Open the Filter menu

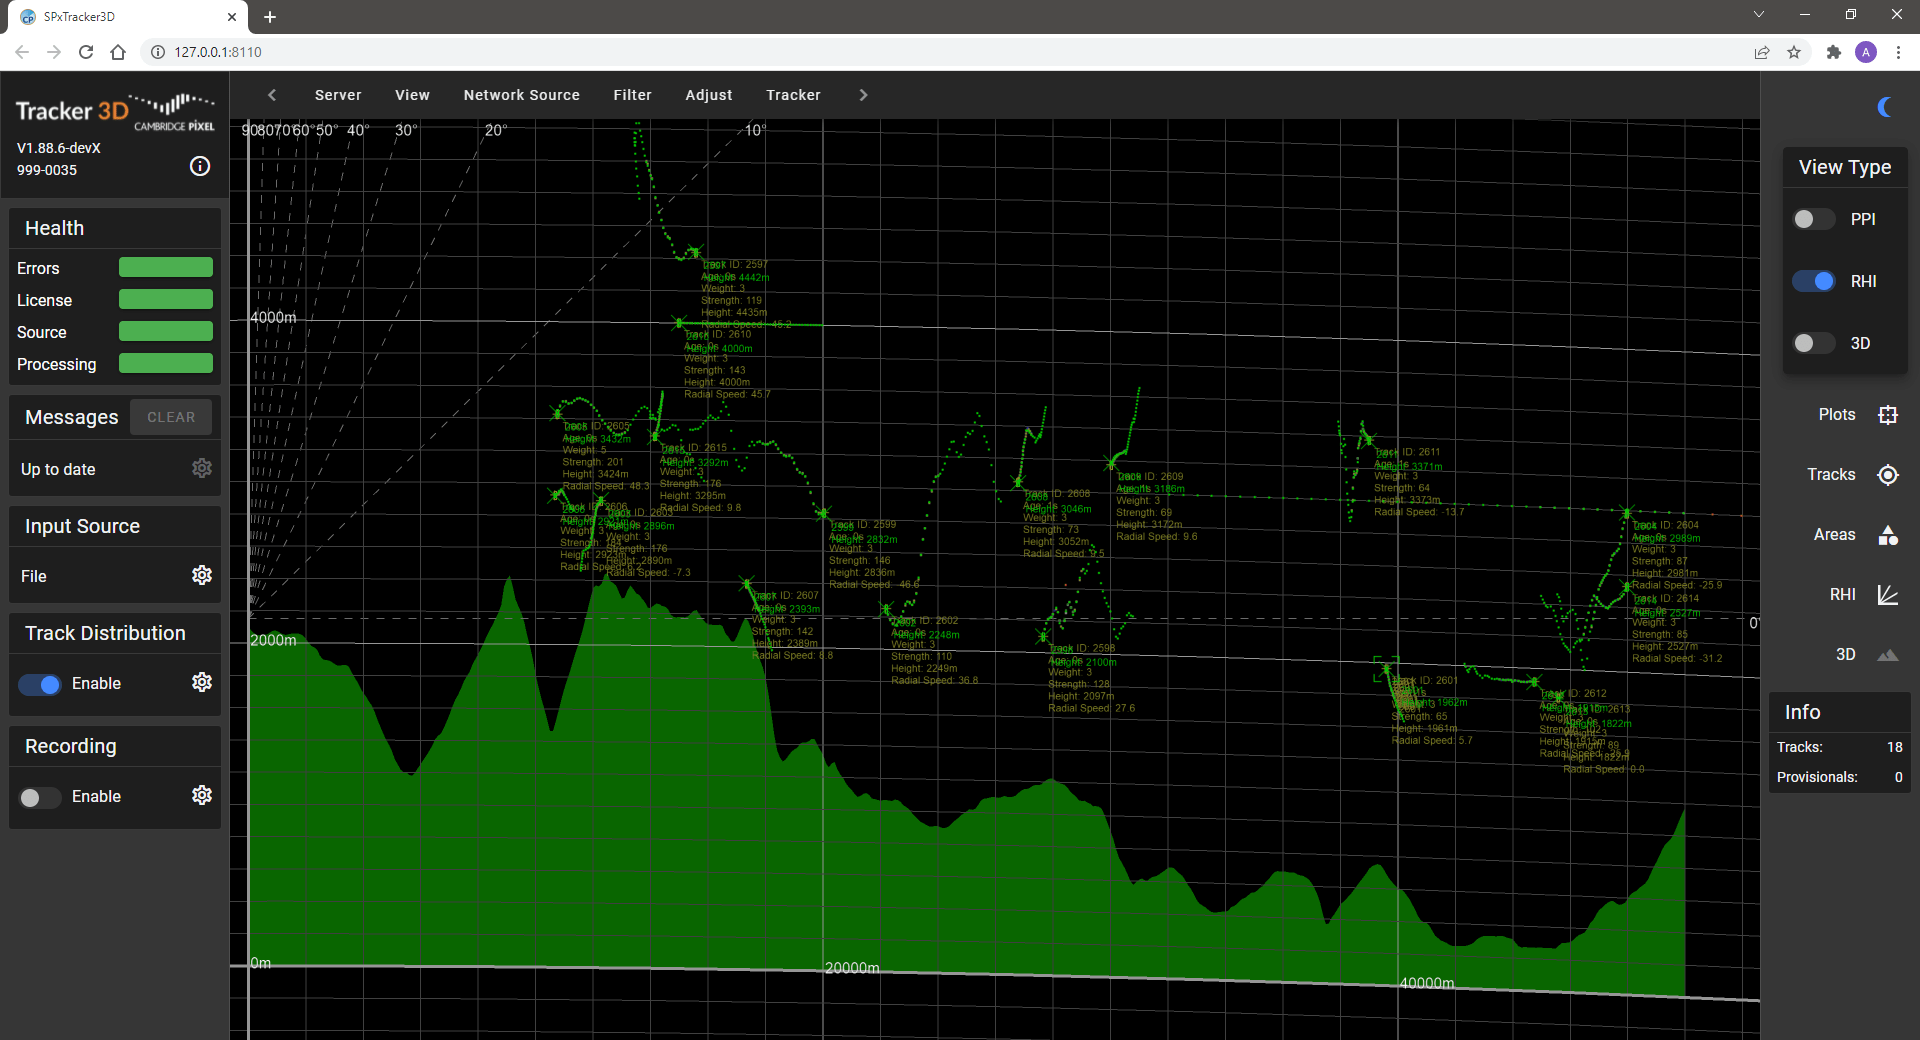(632, 95)
